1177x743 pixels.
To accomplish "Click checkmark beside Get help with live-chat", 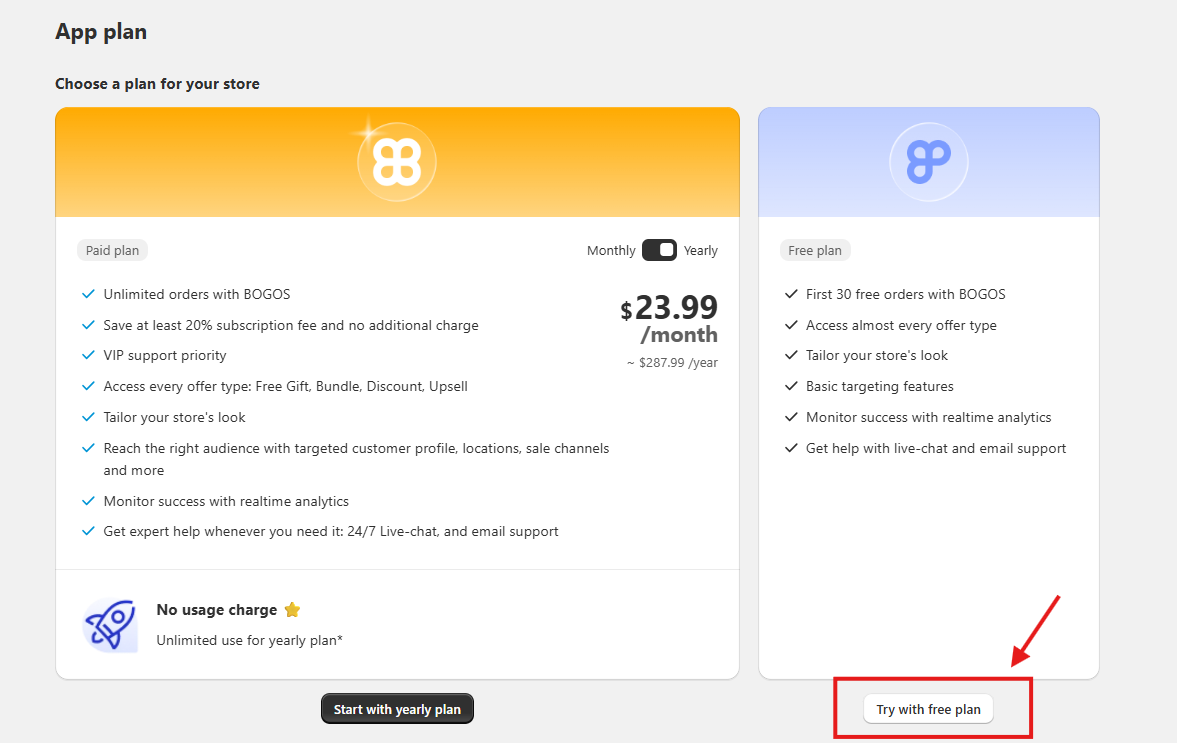I will coord(790,448).
